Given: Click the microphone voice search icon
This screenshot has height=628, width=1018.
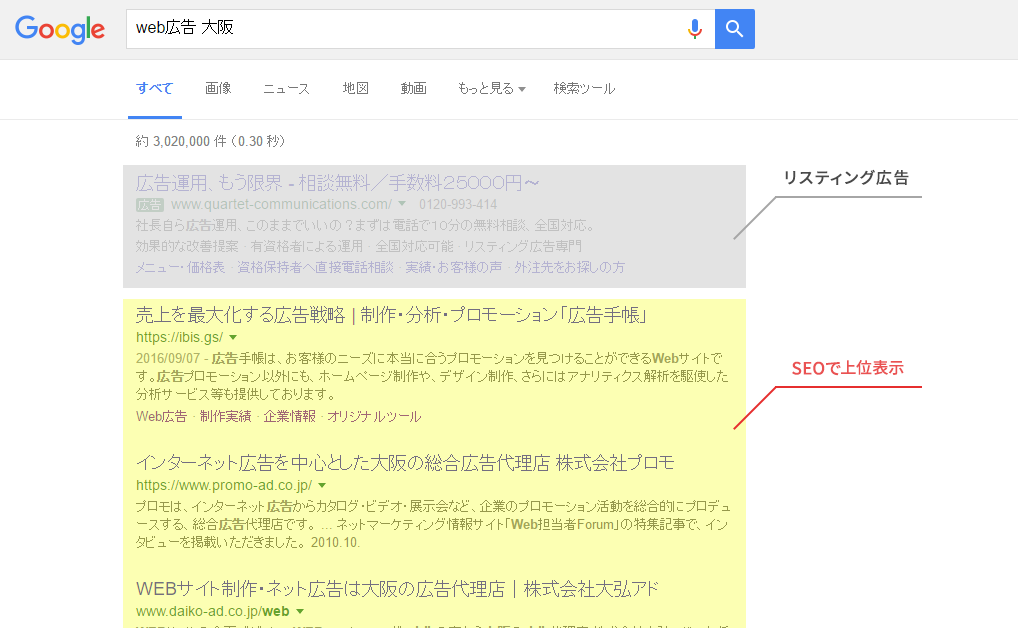Looking at the screenshot, I should 694,28.
